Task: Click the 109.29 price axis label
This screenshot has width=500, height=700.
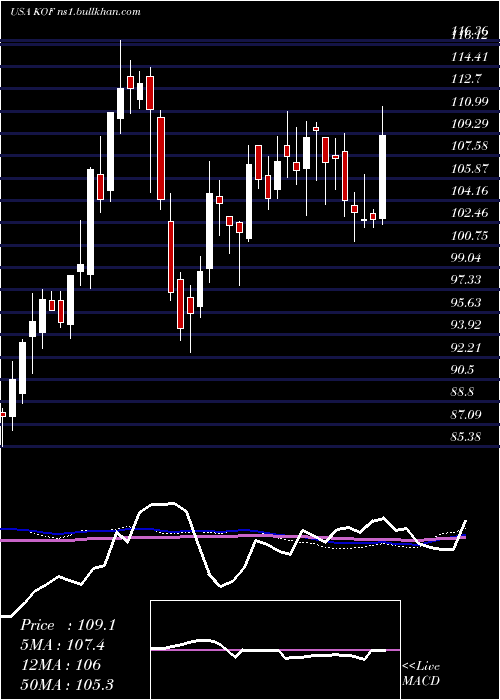Action: click(x=468, y=124)
